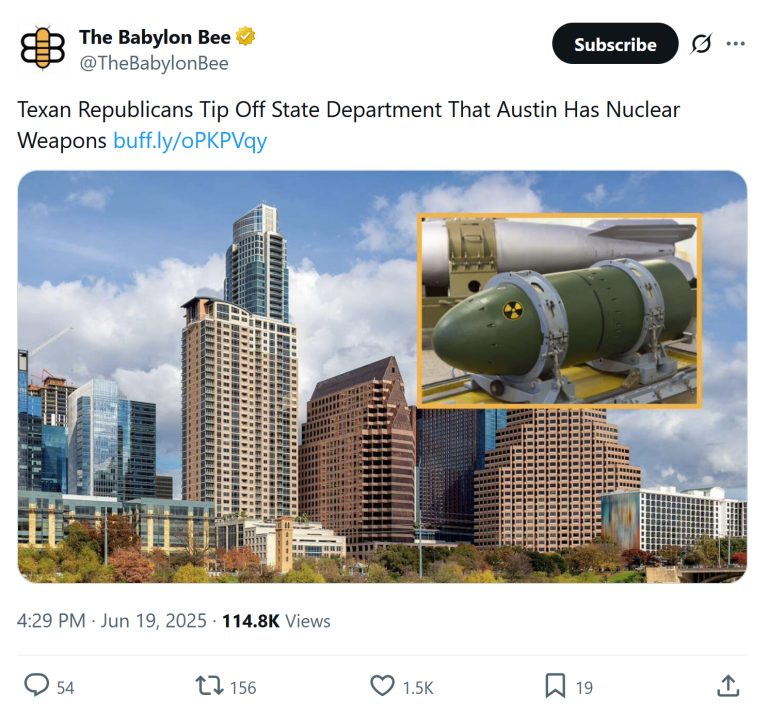
Task: View the 114.8K Views analytics
Action: tap(276, 621)
